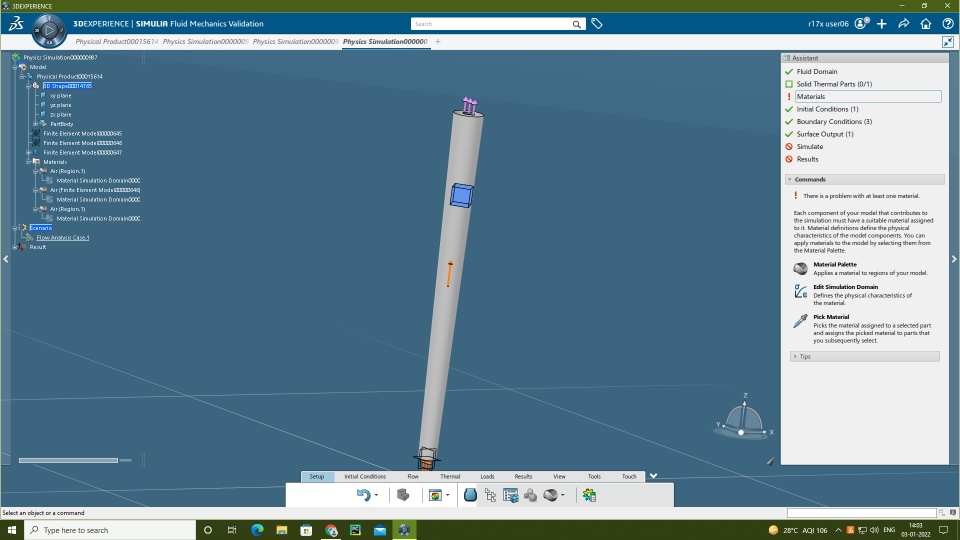
Task: Open the Material Palette dropdown arrow in action bar
Action: pos(563,495)
